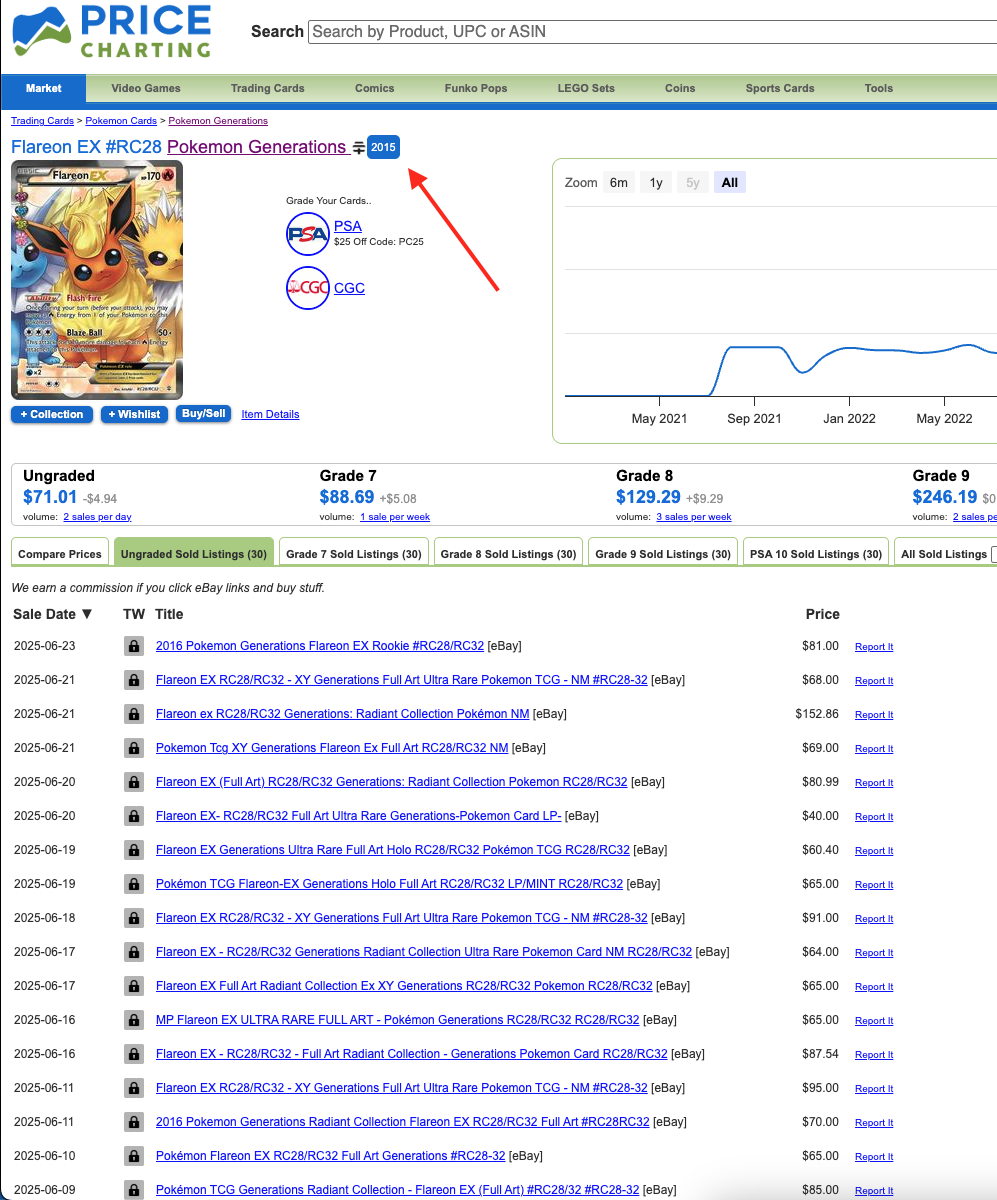Follow the Pokemon Cards breadcrumb link
The image size is (997, 1200).
pos(121,121)
